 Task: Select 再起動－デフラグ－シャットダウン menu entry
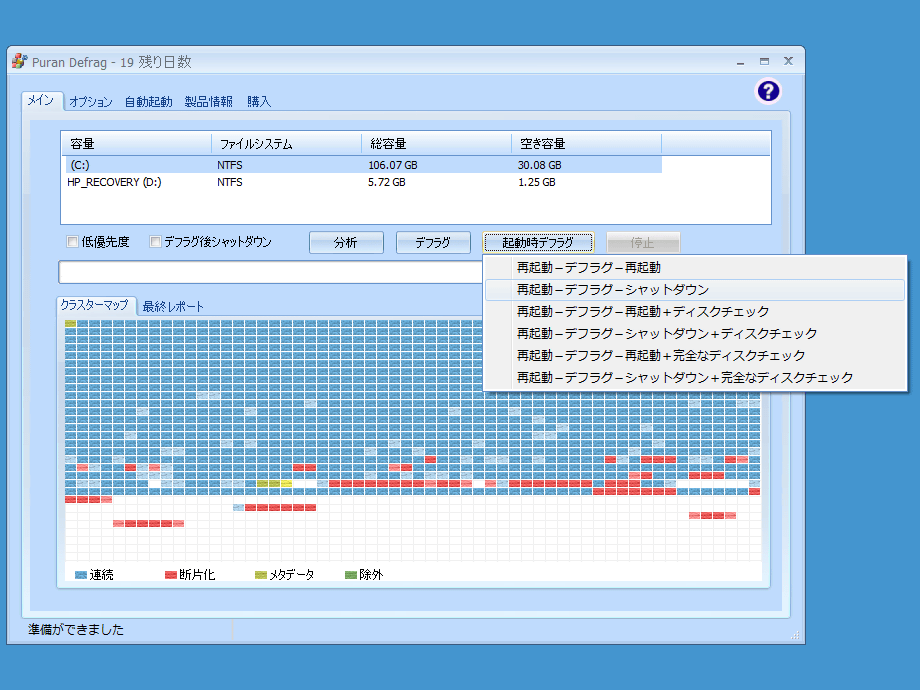pos(695,290)
